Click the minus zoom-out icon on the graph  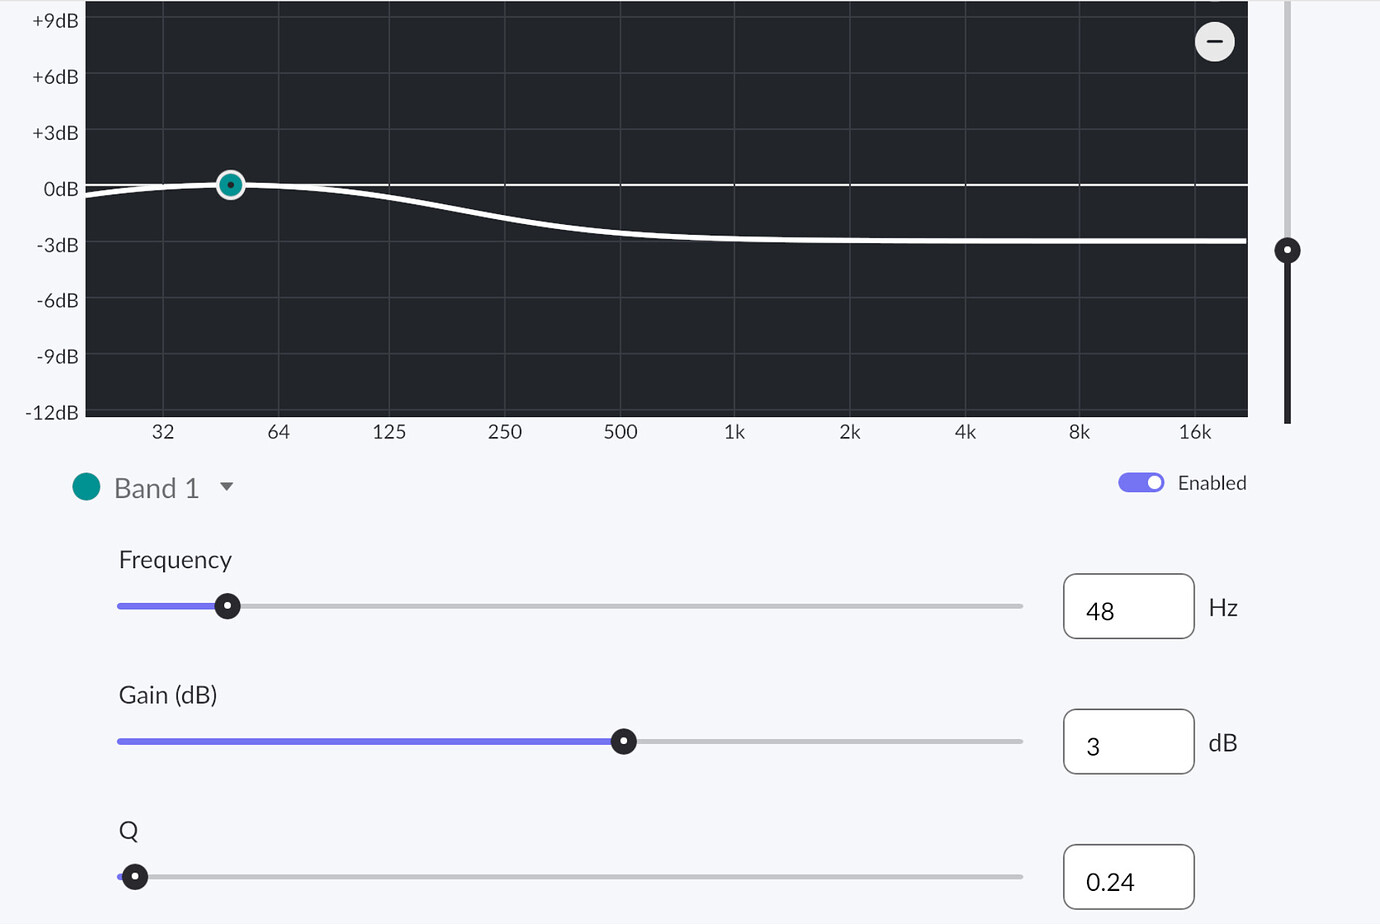tap(1214, 41)
